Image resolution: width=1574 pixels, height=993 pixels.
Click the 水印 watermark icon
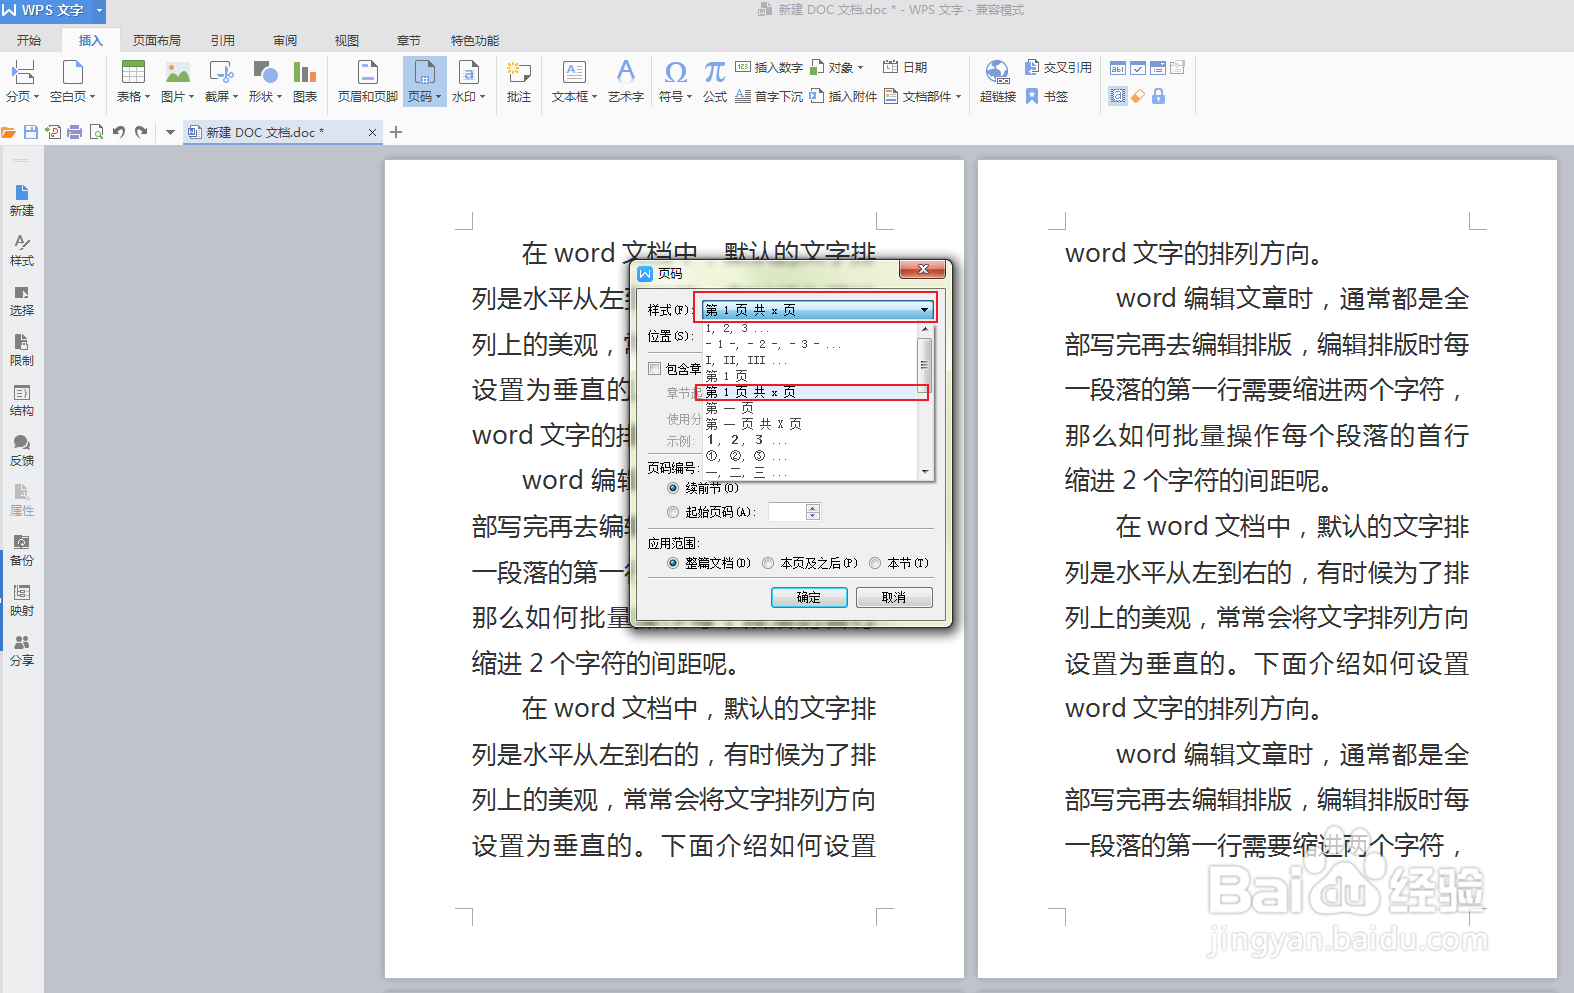pyautogui.click(x=468, y=72)
